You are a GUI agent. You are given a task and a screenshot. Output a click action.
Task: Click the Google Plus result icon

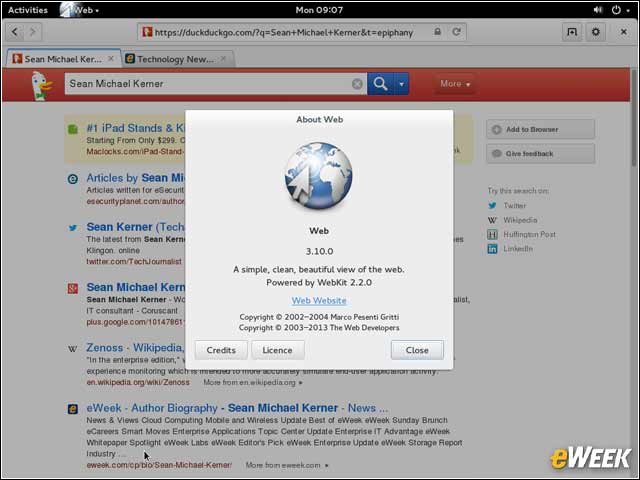pos(73,289)
